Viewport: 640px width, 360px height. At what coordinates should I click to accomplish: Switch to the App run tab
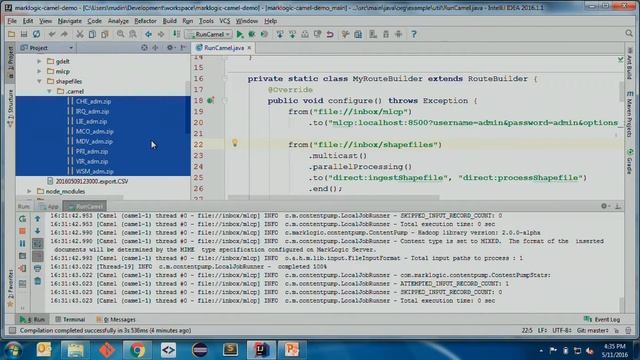pos(50,207)
